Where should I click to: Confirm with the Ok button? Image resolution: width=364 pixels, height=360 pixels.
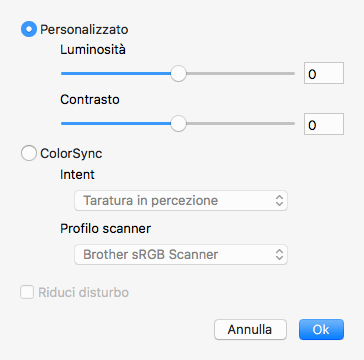click(x=321, y=330)
